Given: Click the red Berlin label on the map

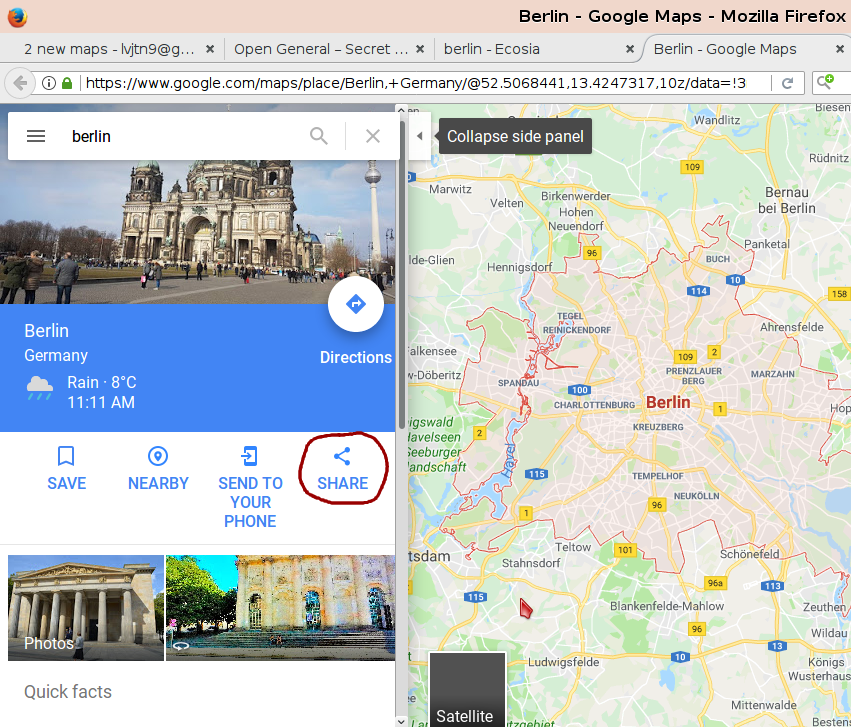Looking at the screenshot, I should [668, 403].
